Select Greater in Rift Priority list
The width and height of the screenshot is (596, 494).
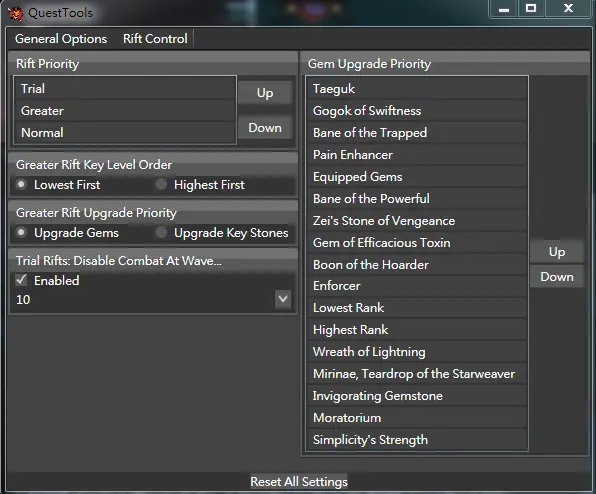125,111
